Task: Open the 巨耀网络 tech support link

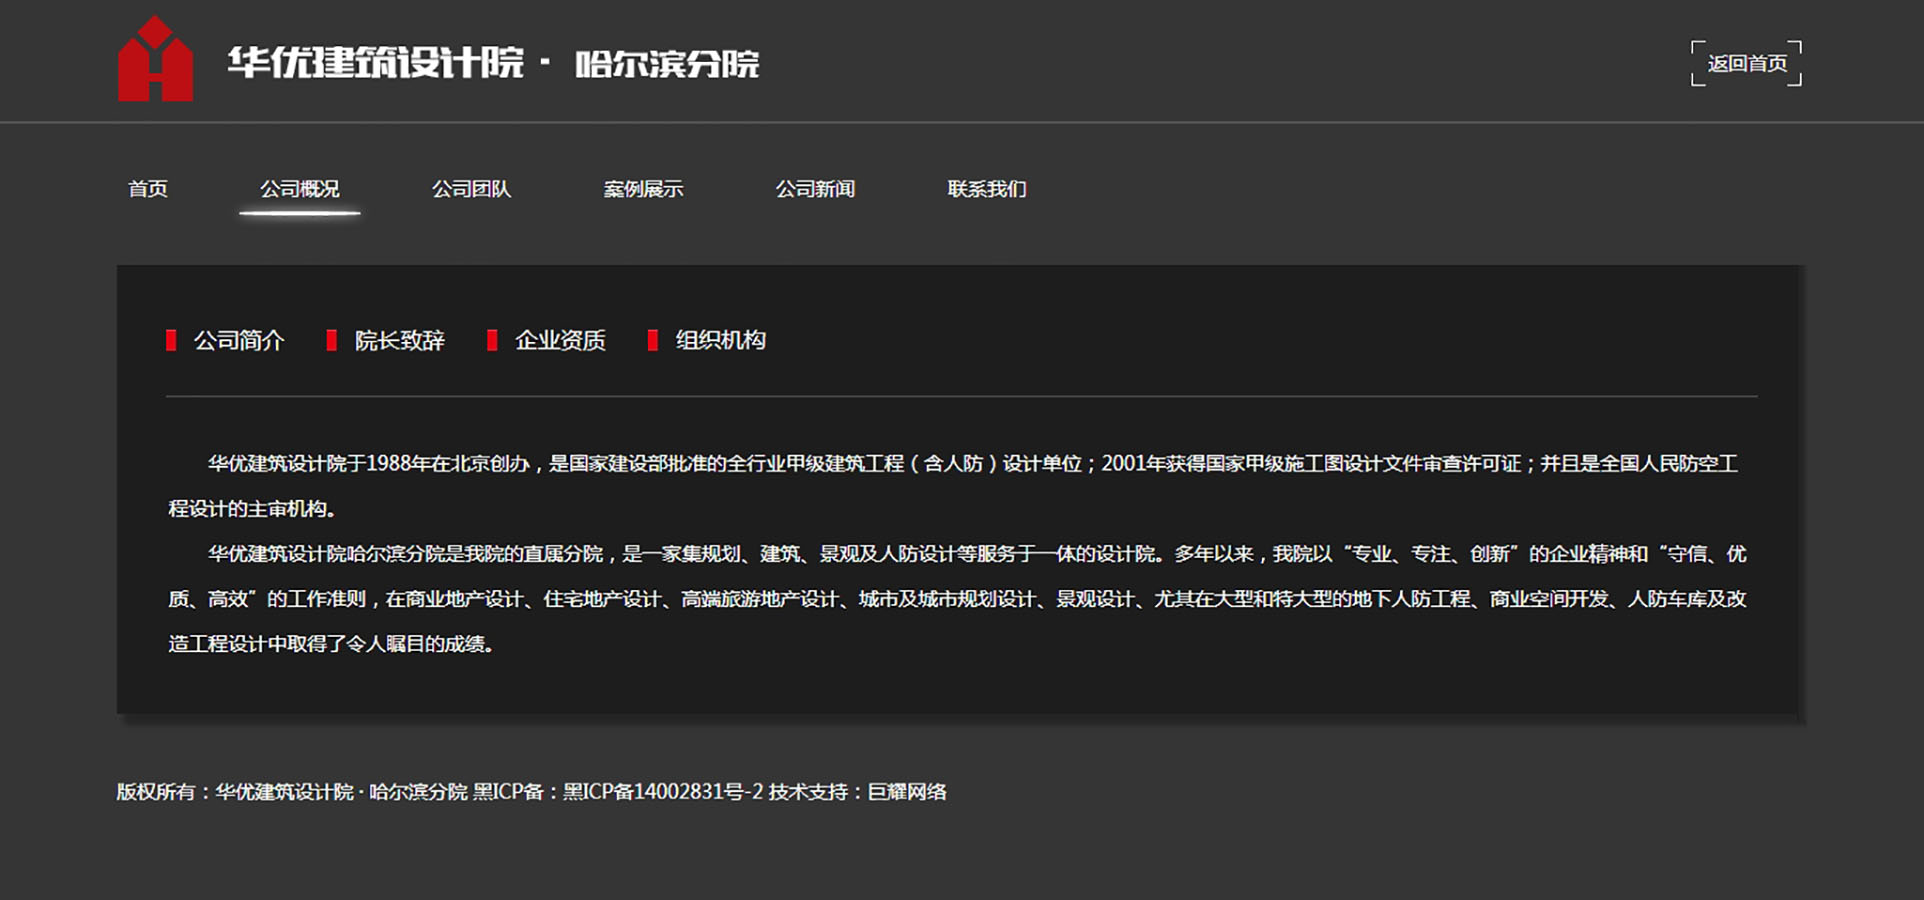Action: pyautogui.click(x=907, y=792)
